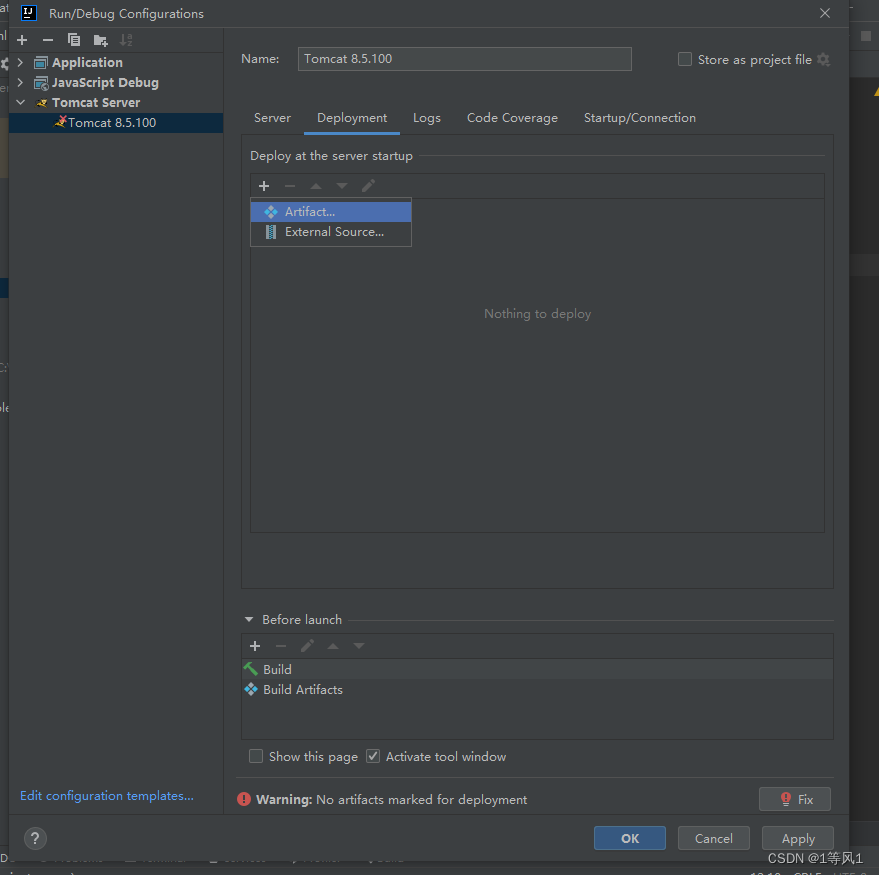This screenshot has height=875, width=879.
Task: Switch to the Server tab
Action: point(272,118)
